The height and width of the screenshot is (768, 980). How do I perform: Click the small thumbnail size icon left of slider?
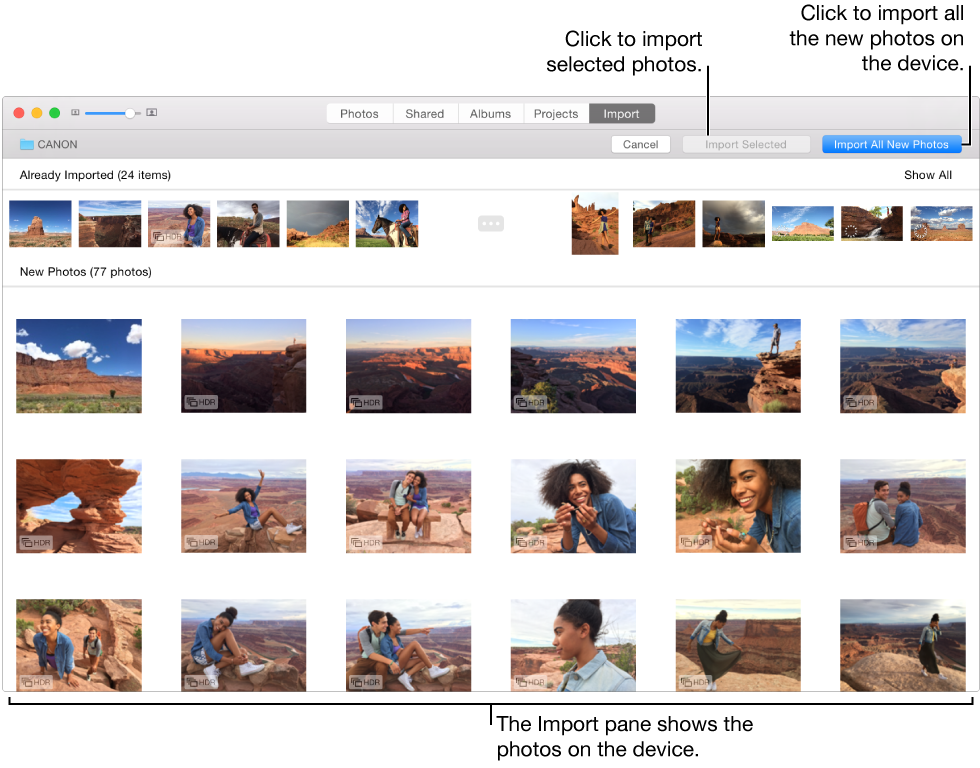[x=75, y=113]
